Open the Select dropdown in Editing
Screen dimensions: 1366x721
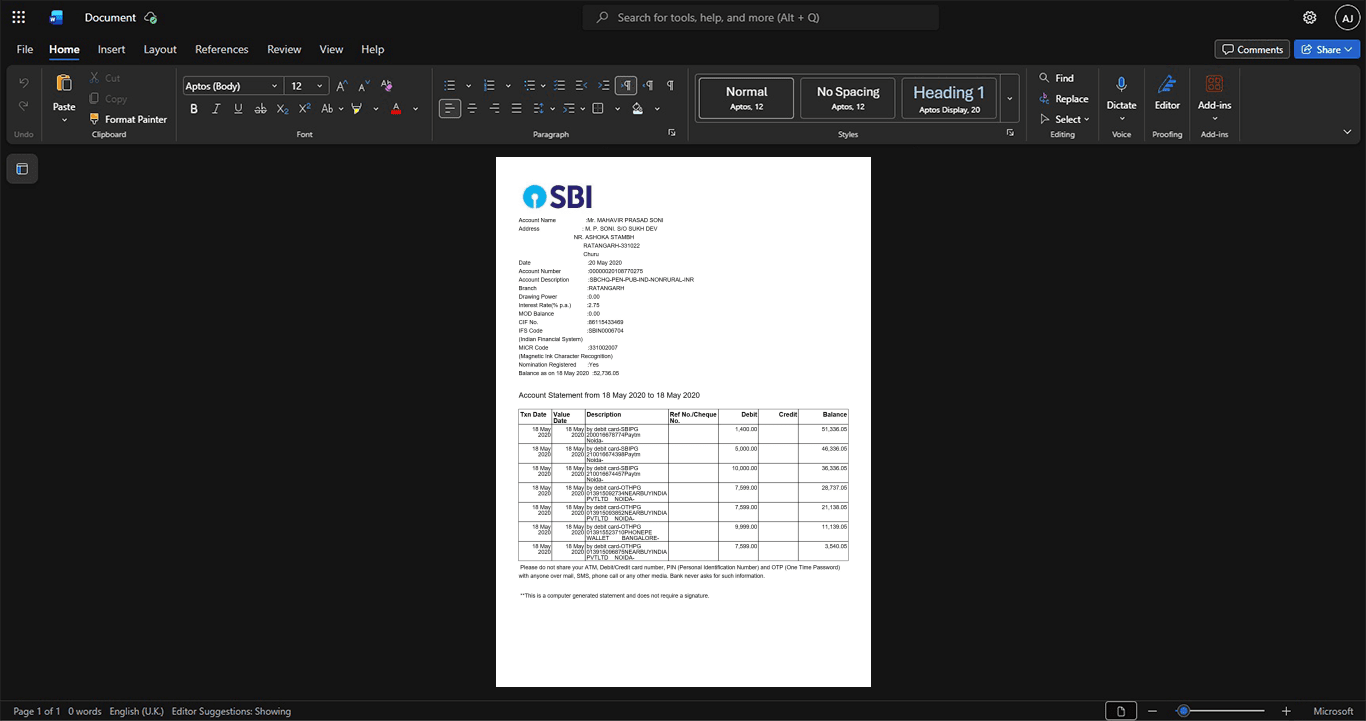[x=1065, y=119]
